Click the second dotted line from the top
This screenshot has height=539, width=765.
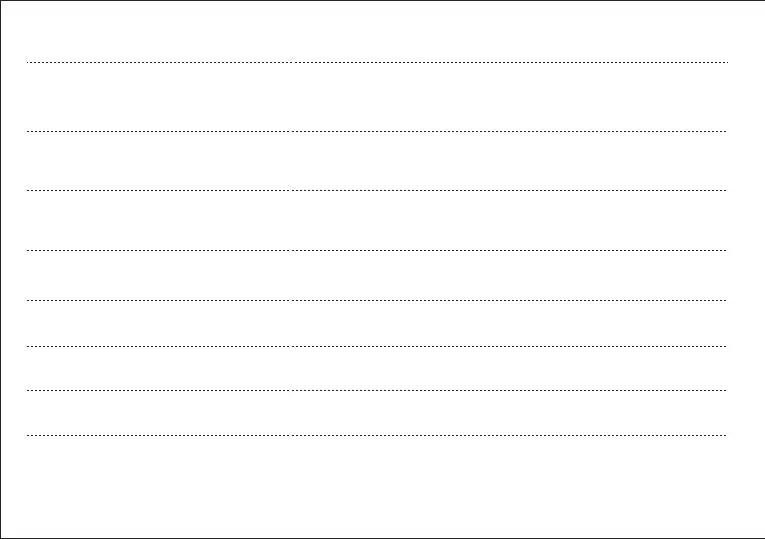377,131
